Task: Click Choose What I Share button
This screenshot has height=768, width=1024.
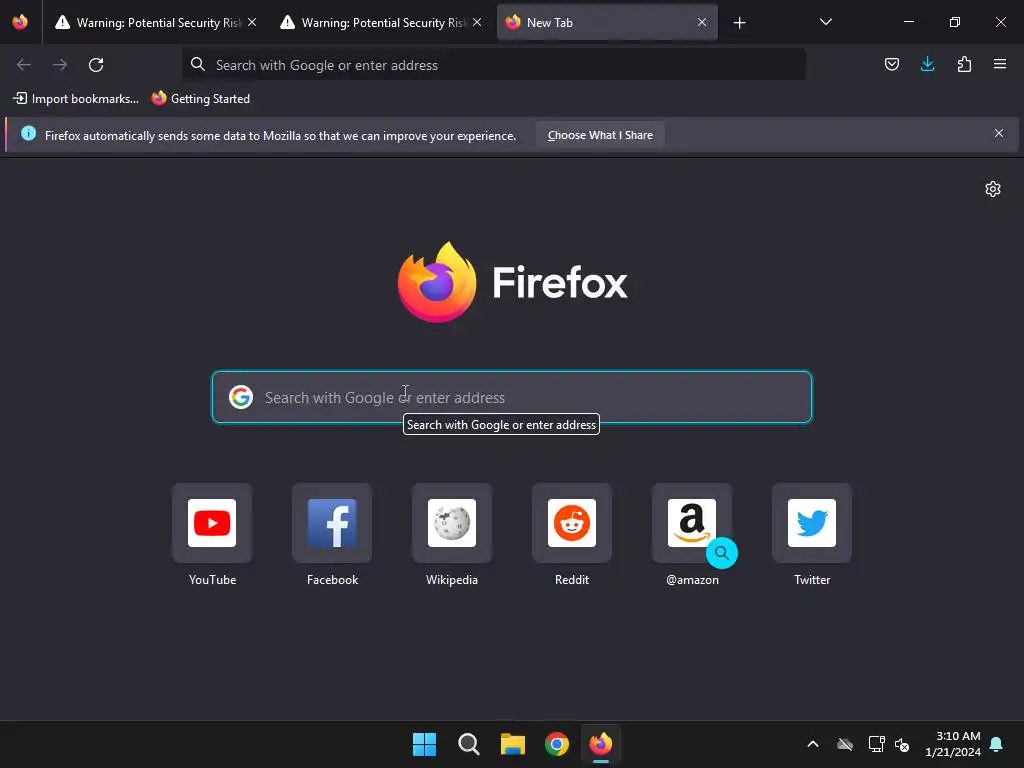Action: tap(600, 135)
